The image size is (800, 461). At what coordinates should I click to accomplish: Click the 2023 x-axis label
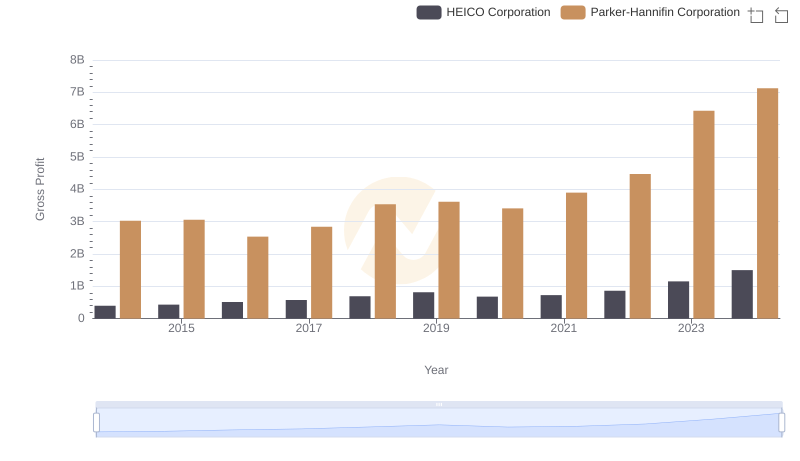click(x=691, y=328)
